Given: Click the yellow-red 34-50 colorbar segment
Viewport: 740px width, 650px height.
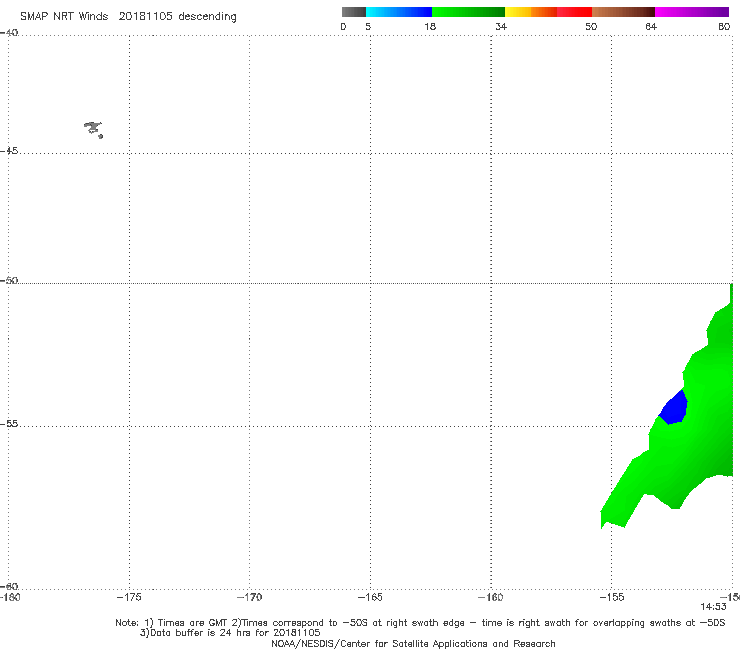Looking at the screenshot, I should 548,12.
